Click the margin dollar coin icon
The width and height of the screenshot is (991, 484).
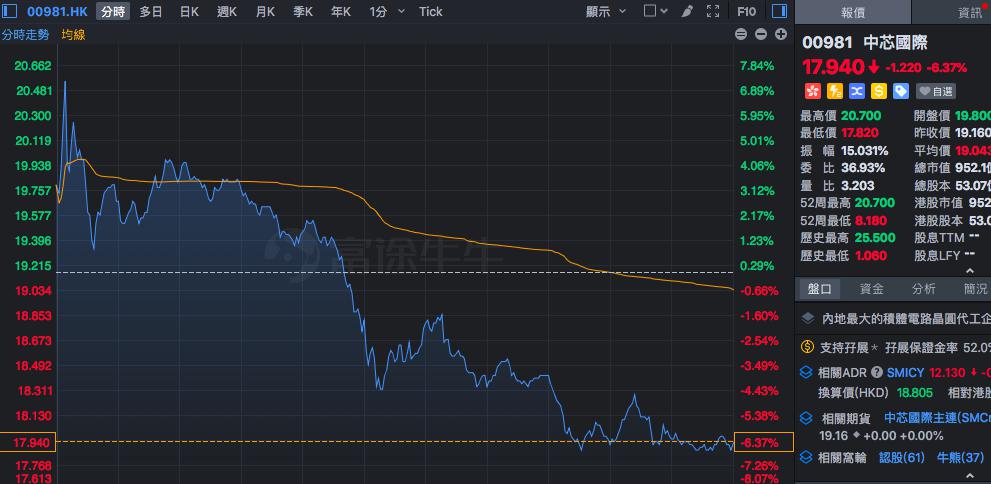pyautogui.click(x=807, y=347)
